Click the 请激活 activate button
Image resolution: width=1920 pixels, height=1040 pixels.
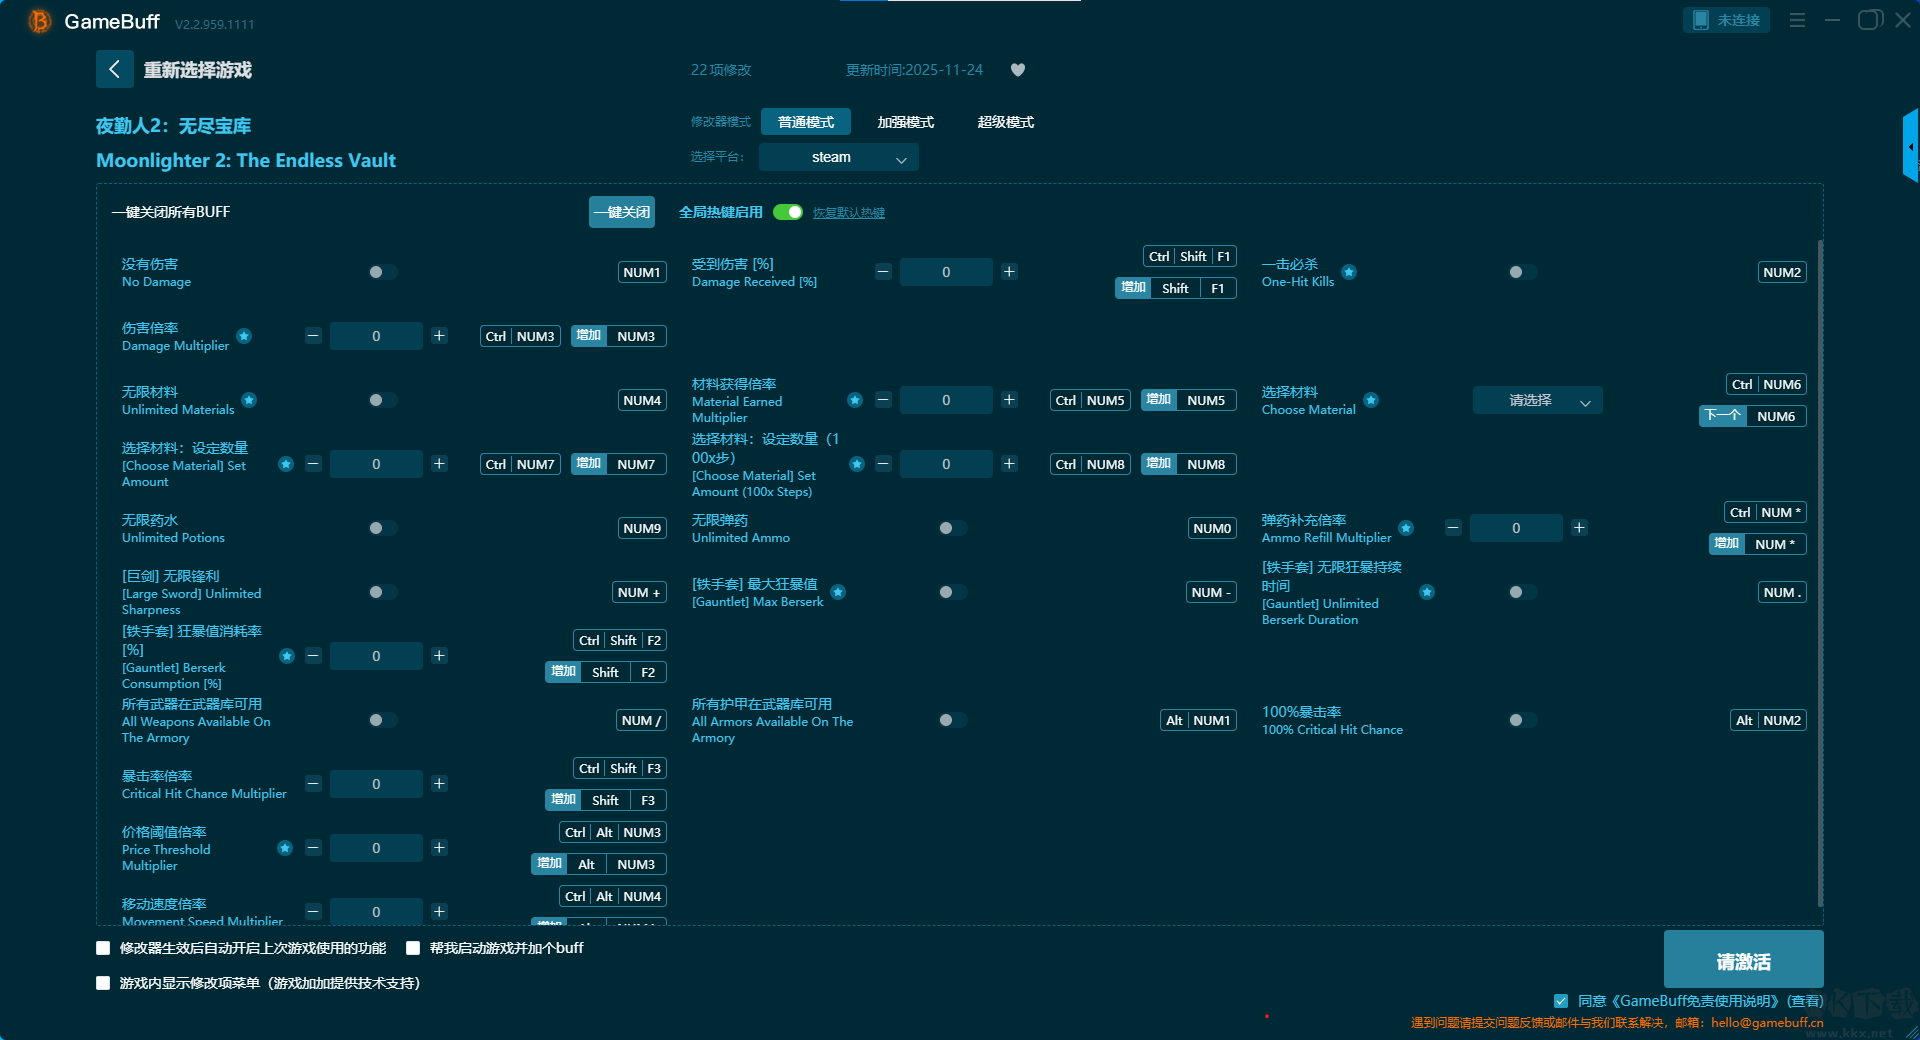(x=1743, y=961)
